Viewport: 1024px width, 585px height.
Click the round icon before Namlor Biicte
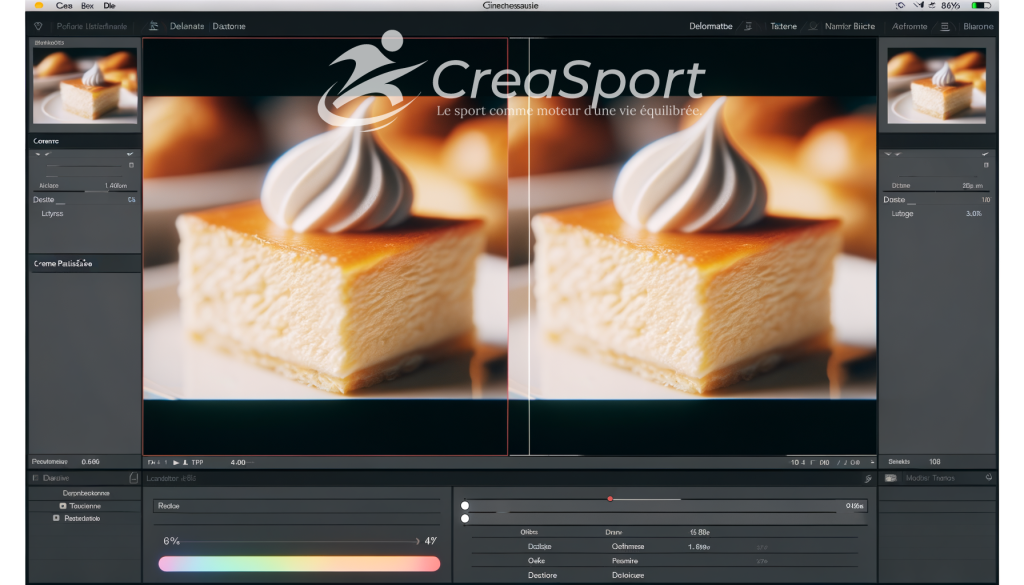click(x=812, y=26)
